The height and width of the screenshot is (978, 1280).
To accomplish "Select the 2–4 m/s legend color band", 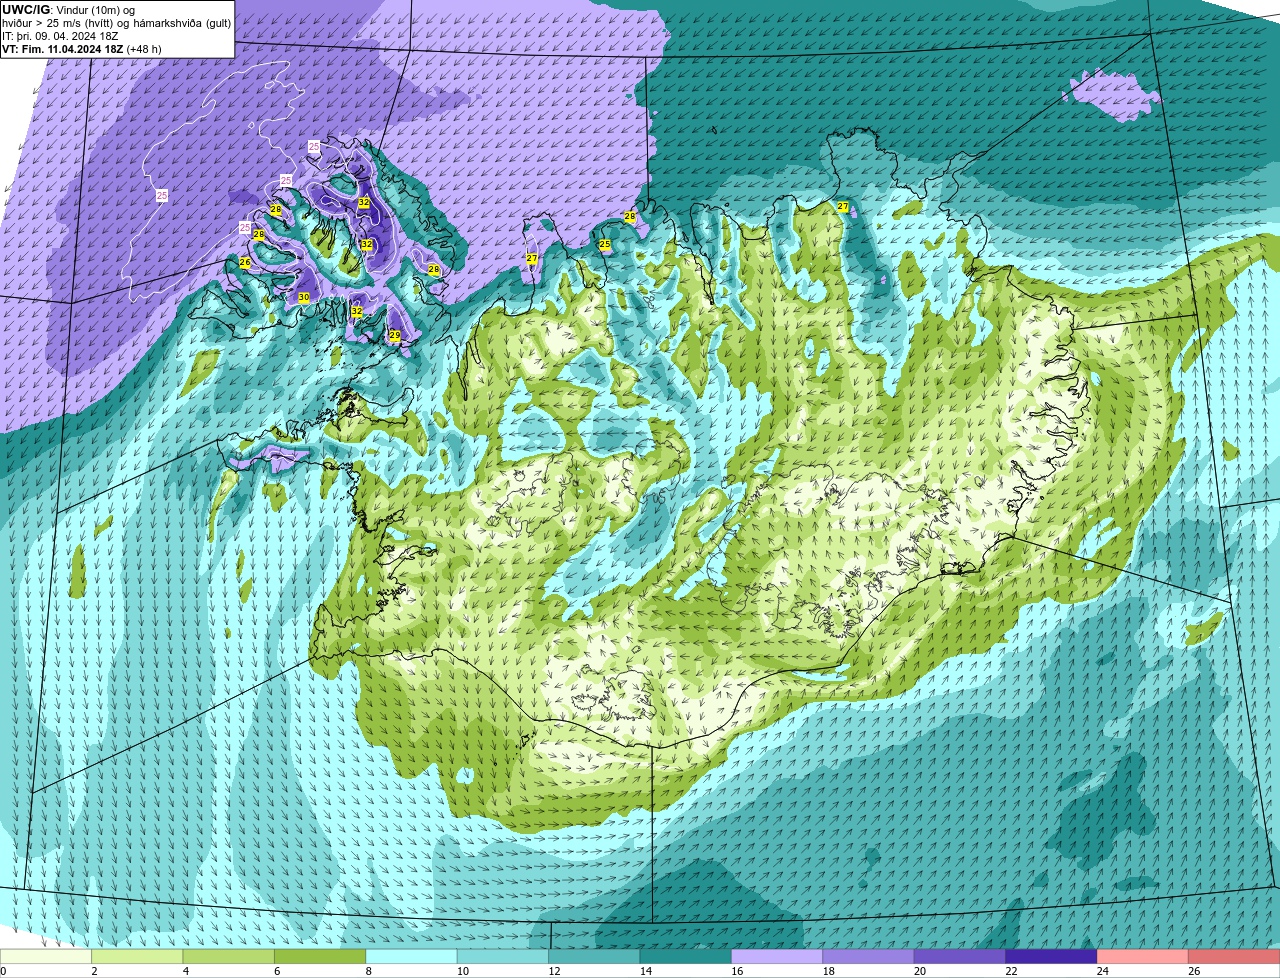I will (x=137, y=957).
